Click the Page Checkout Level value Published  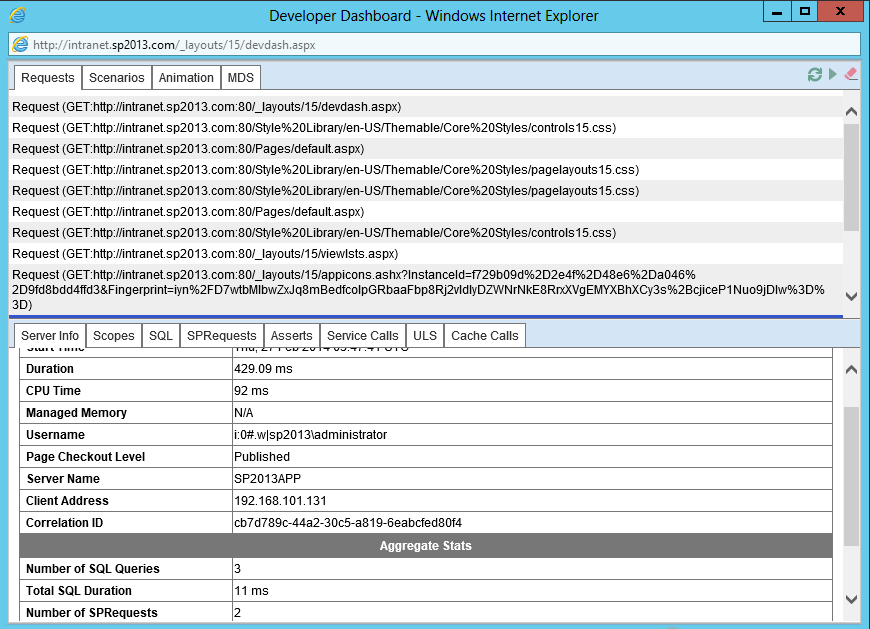(x=262, y=456)
